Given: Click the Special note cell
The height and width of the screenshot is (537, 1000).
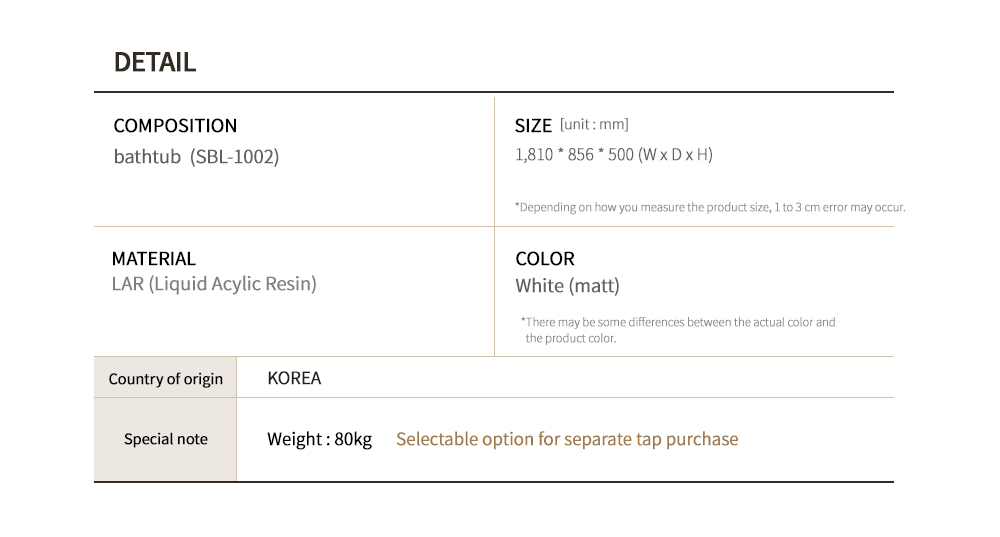Looking at the screenshot, I should (x=165, y=439).
